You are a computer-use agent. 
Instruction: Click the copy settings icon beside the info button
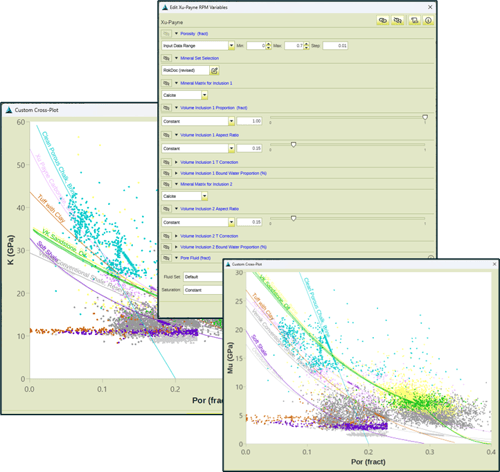click(414, 20)
